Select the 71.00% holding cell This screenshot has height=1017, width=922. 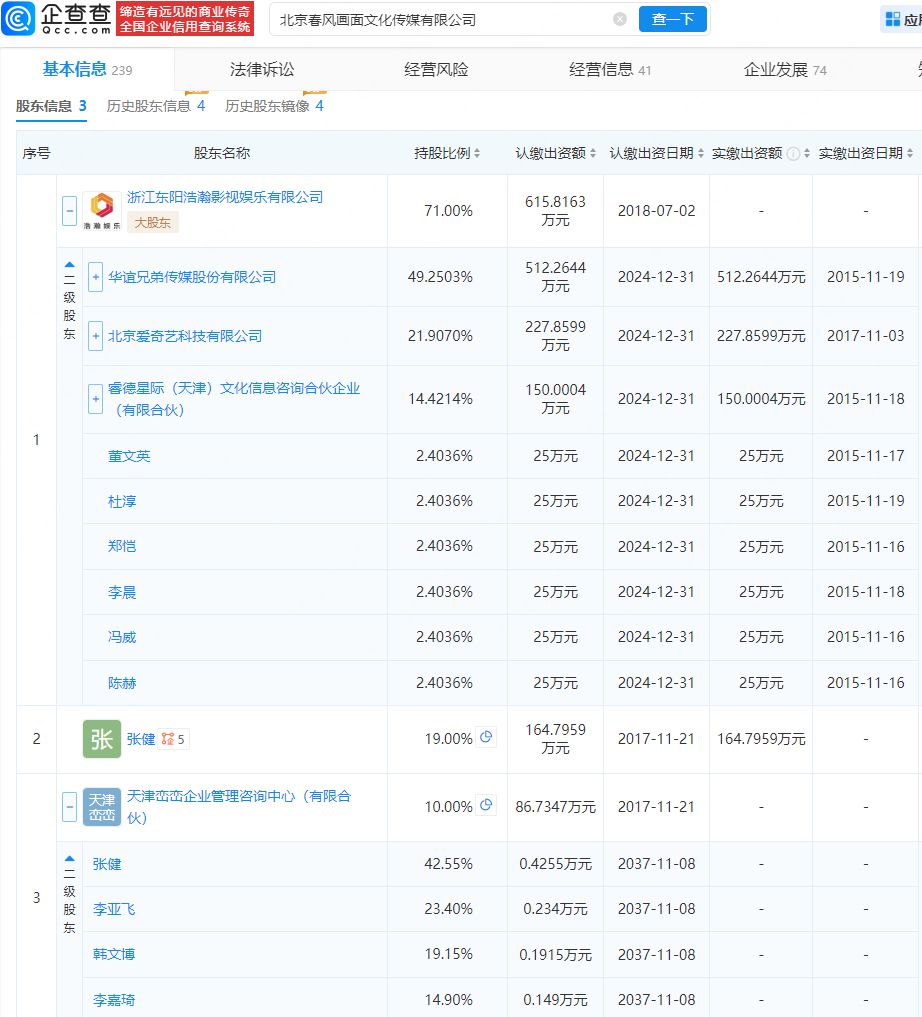coord(448,211)
